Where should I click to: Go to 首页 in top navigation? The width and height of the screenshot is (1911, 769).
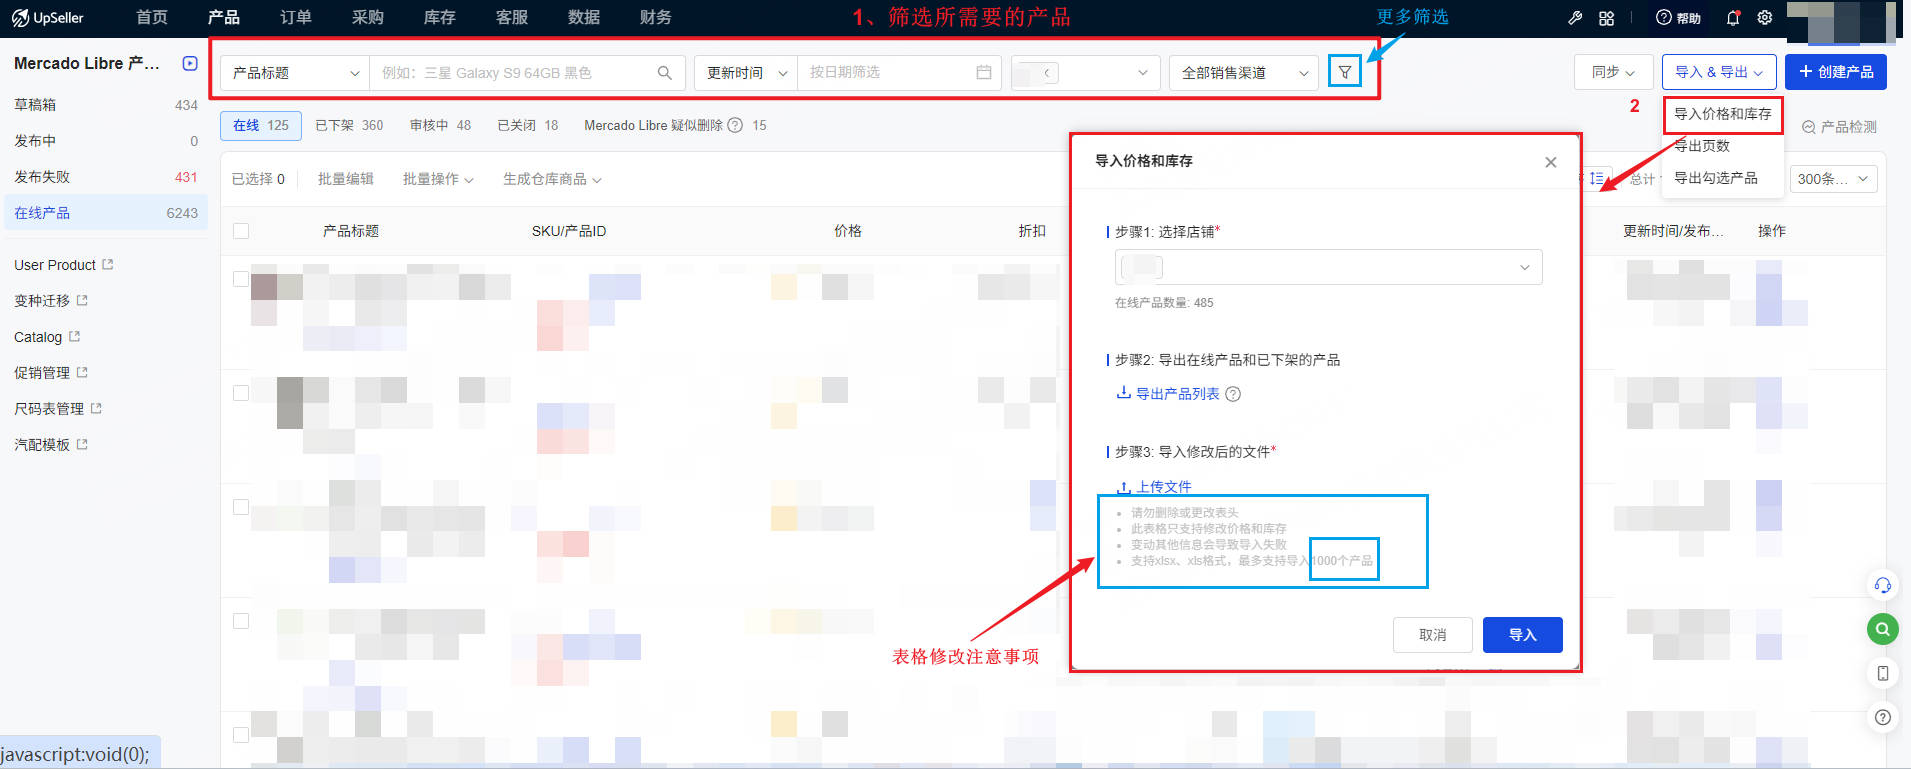[x=152, y=17]
